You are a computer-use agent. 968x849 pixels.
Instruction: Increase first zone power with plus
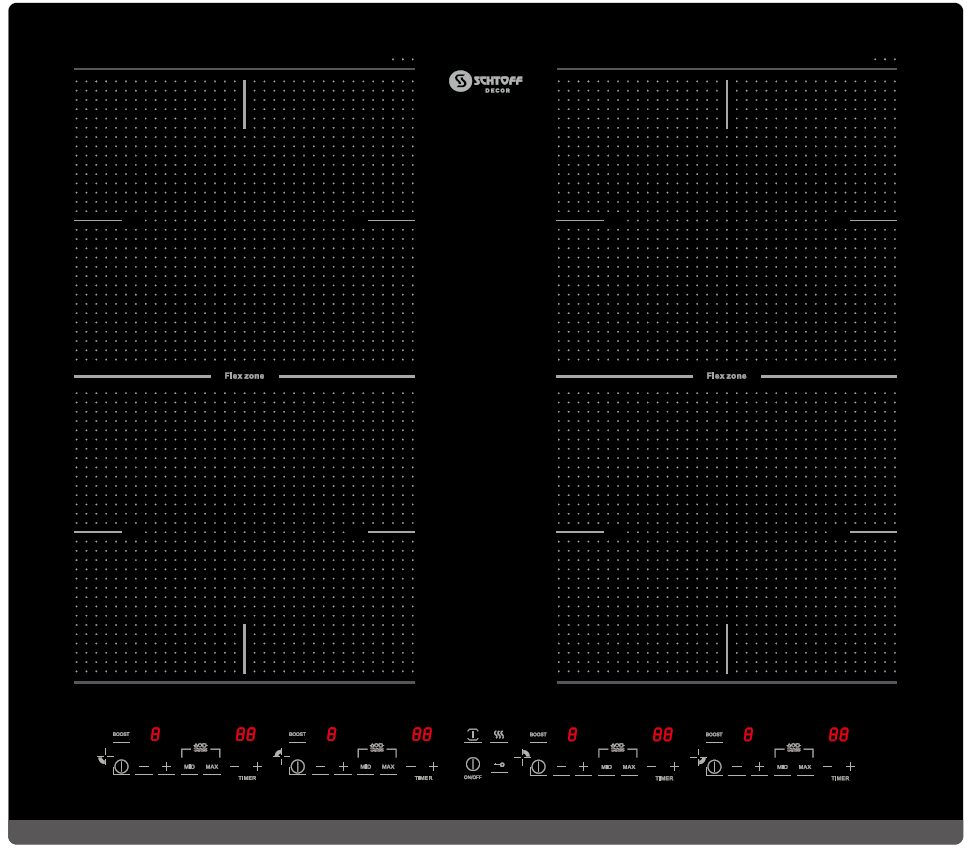coord(167,767)
